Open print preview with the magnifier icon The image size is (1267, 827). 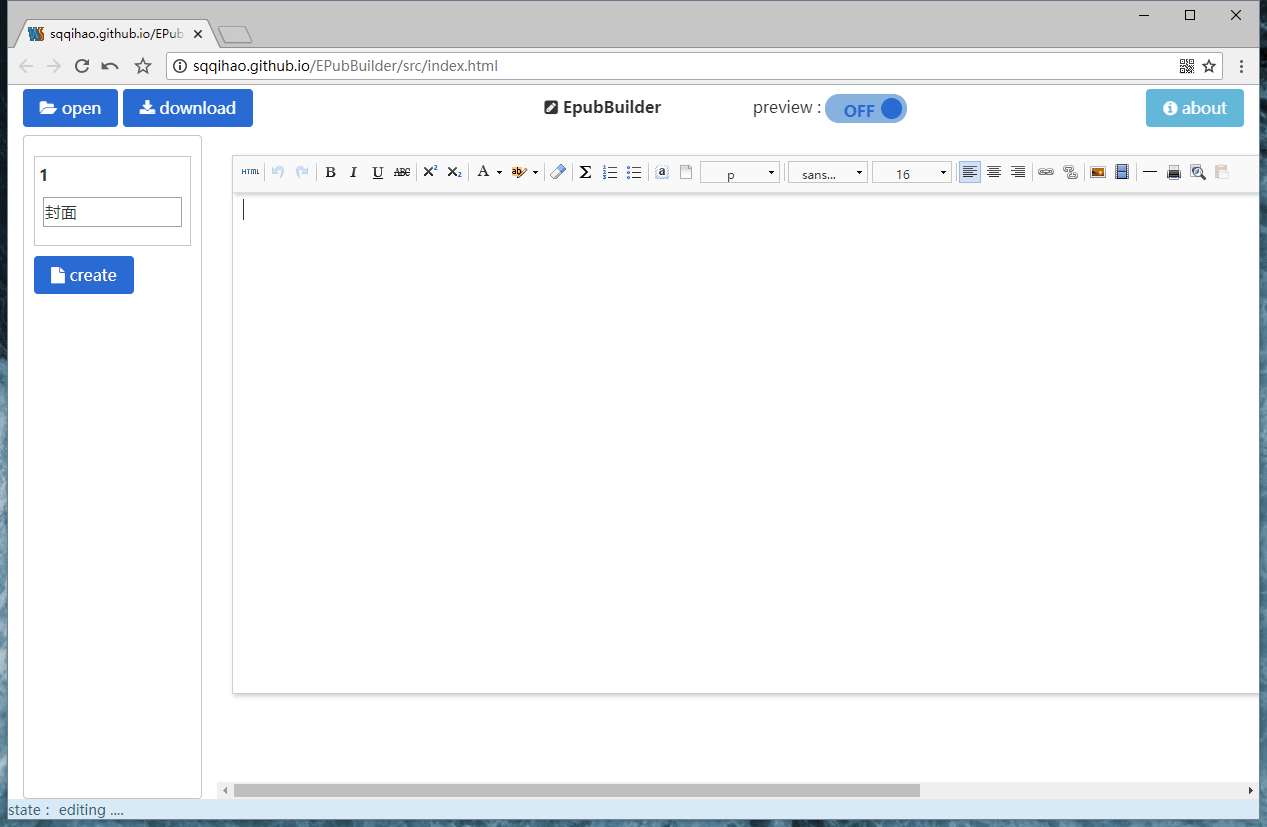pos(1197,171)
